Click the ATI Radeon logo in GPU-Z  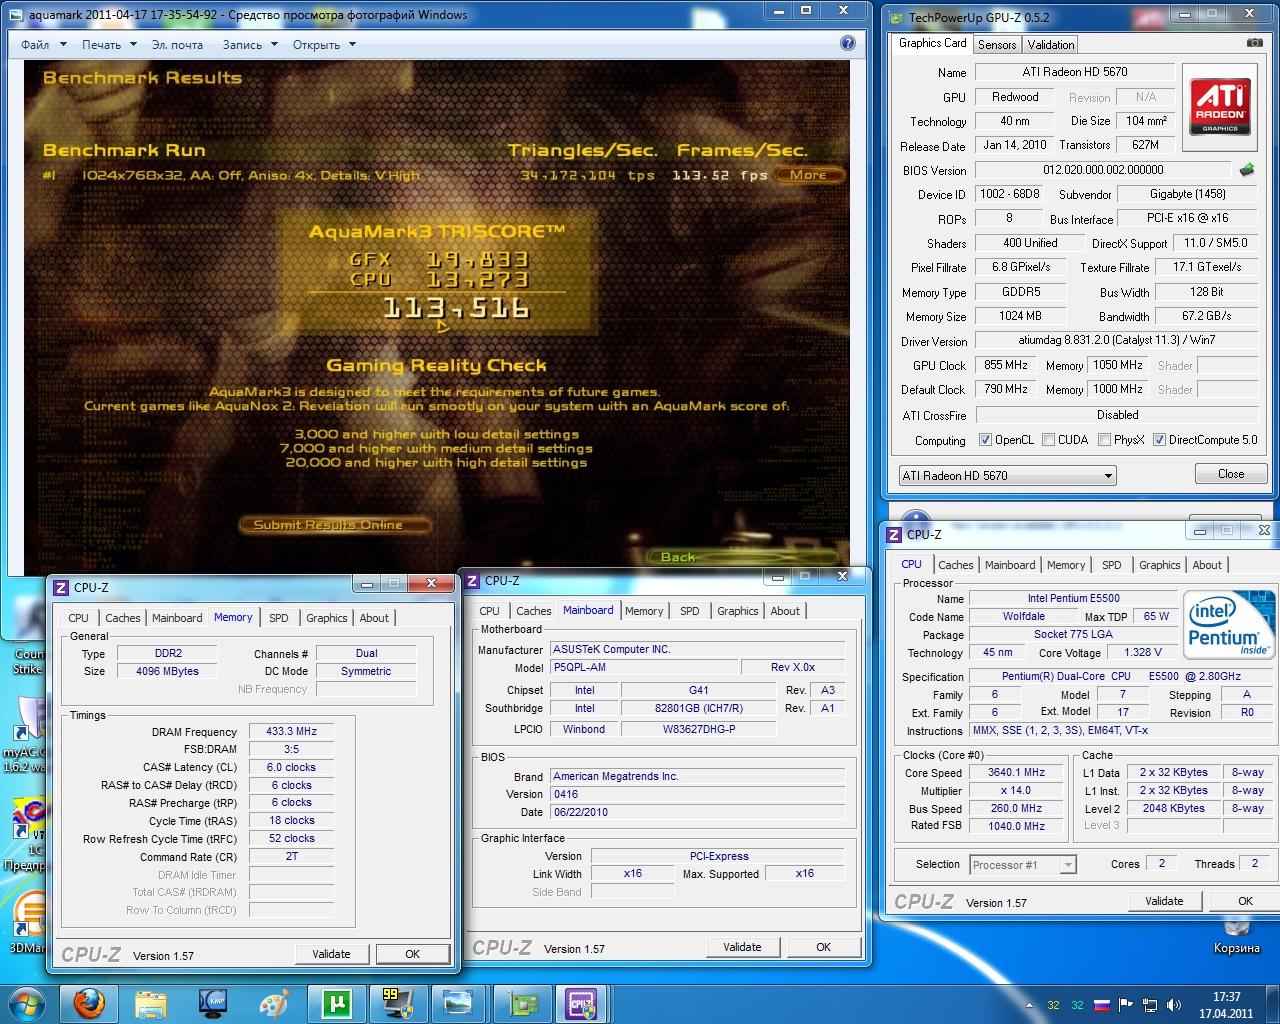click(1220, 105)
